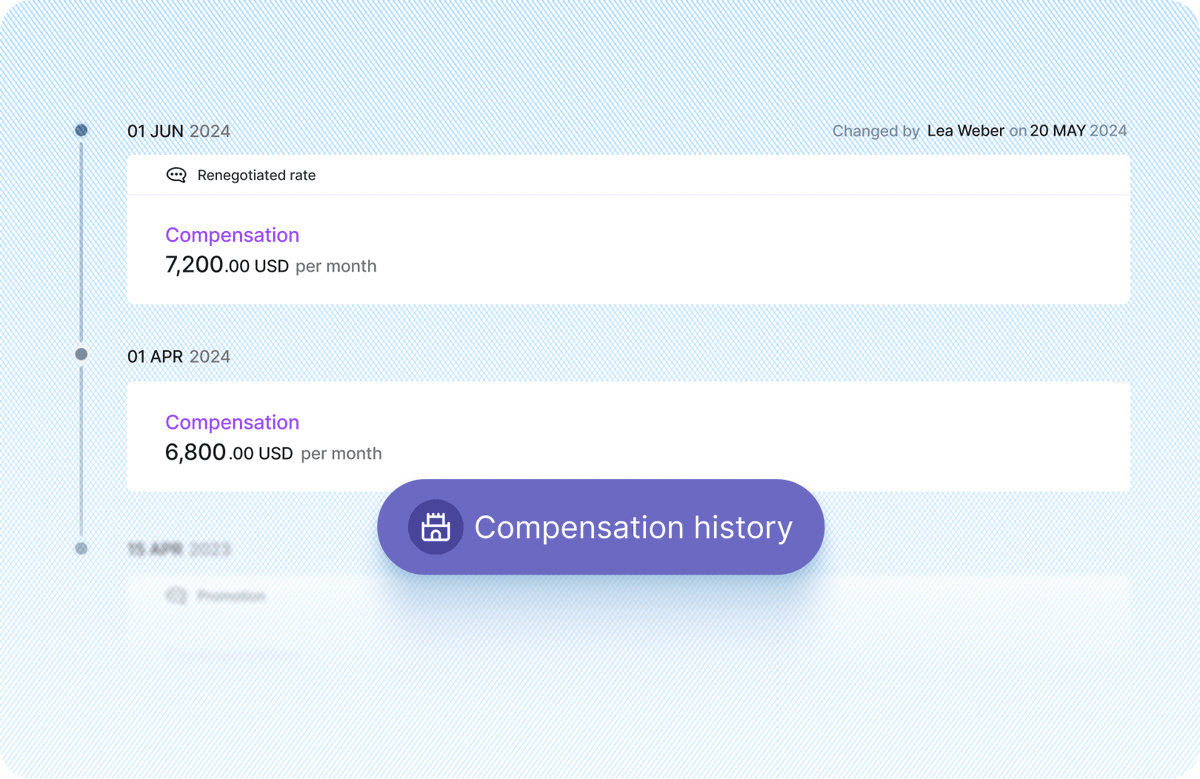
Task: Click per month text after 7,200.00 USD
Action: coord(336,267)
